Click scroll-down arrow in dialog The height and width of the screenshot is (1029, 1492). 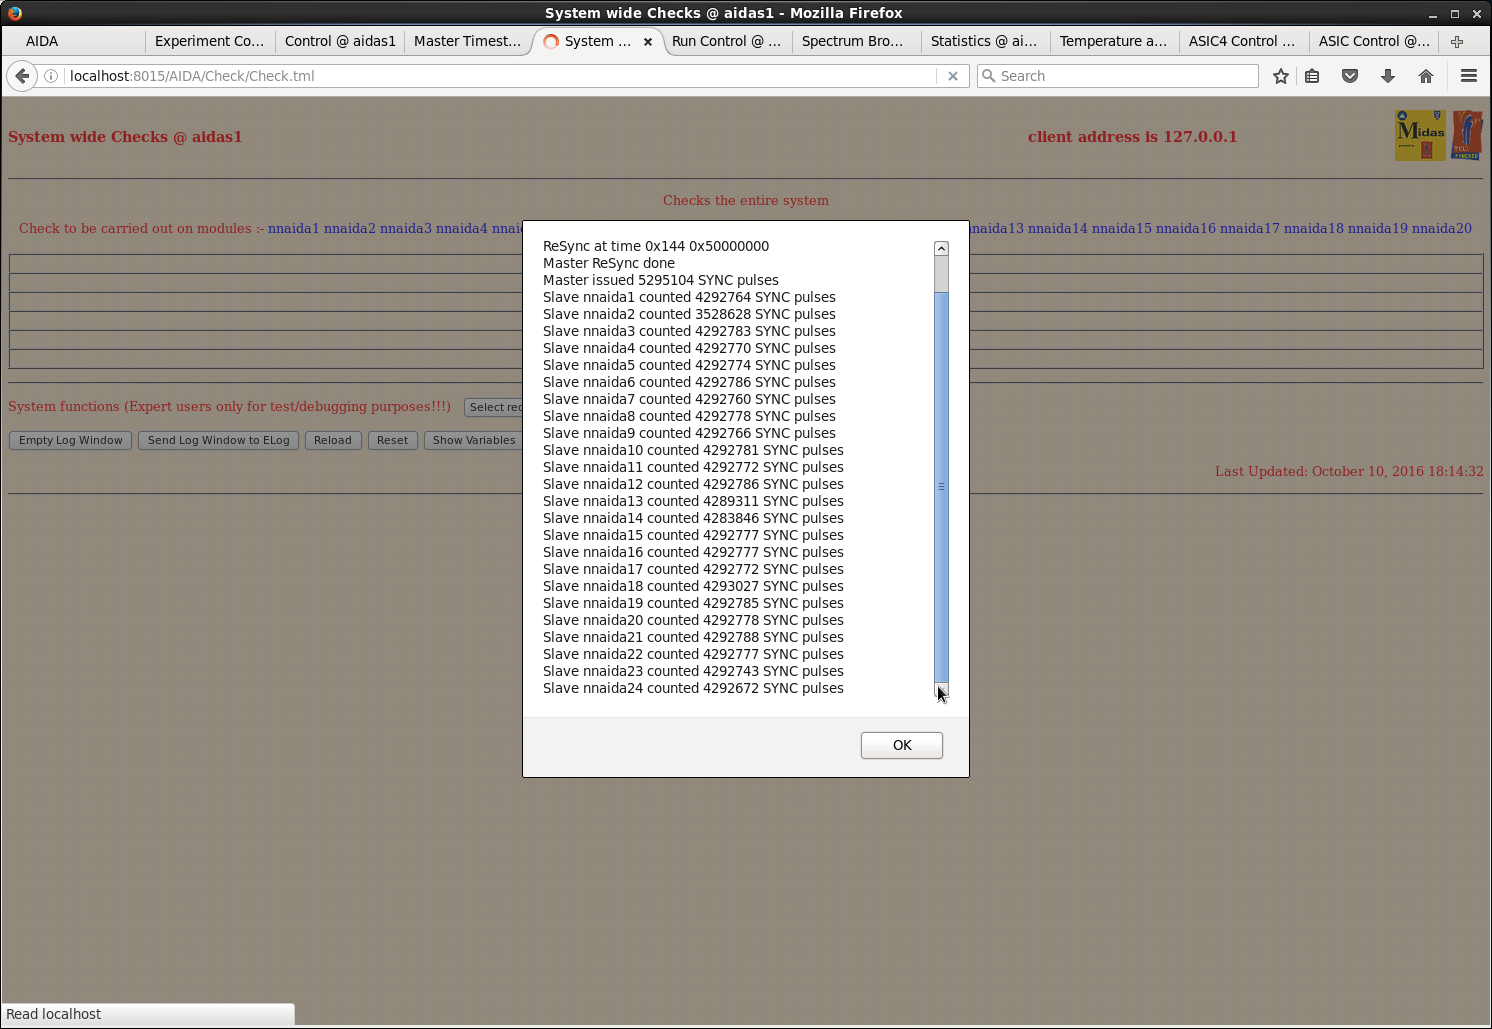click(941, 689)
